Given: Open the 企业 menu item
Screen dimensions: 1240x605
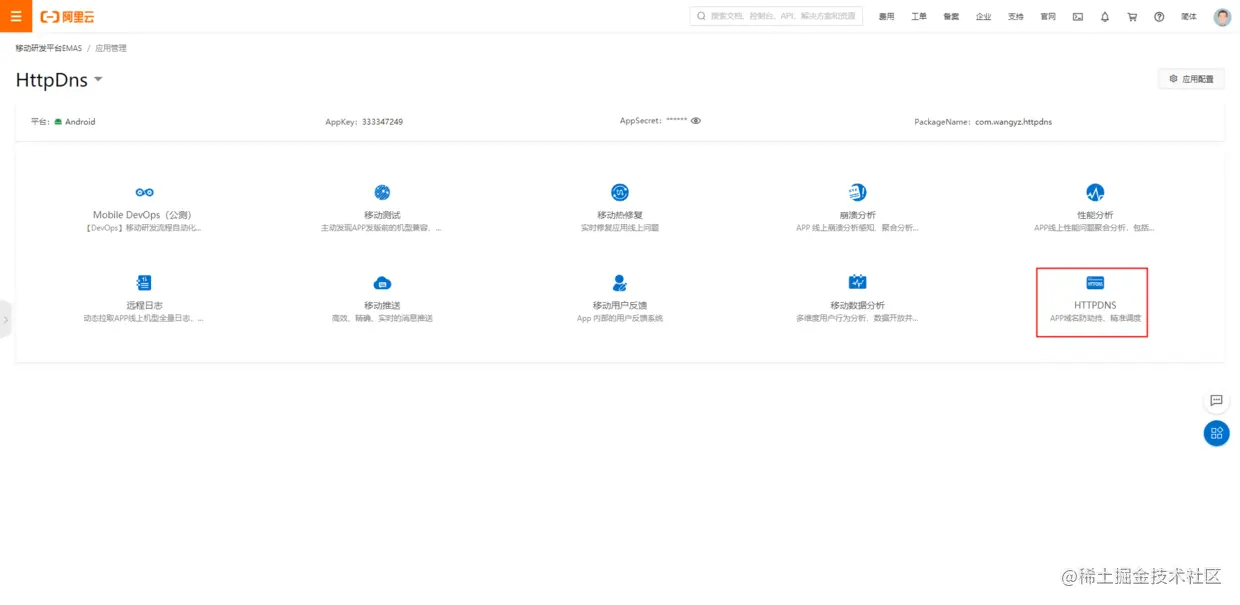Looking at the screenshot, I should (x=984, y=17).
